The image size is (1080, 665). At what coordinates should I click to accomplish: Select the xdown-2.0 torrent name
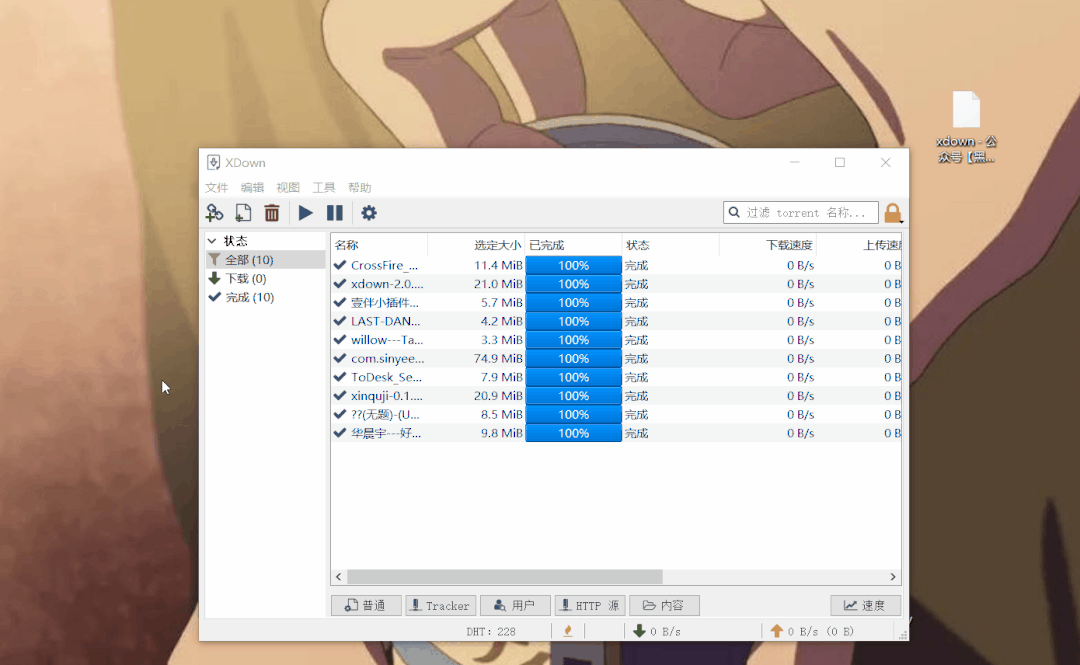click(387, 284)
